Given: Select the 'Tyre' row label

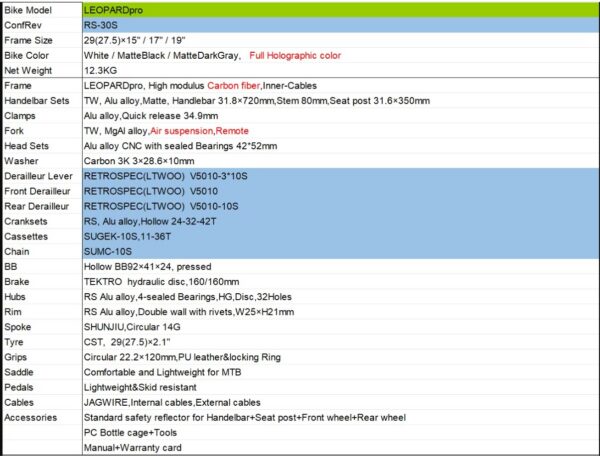Looking at the screenshot, I should point(14,342).
